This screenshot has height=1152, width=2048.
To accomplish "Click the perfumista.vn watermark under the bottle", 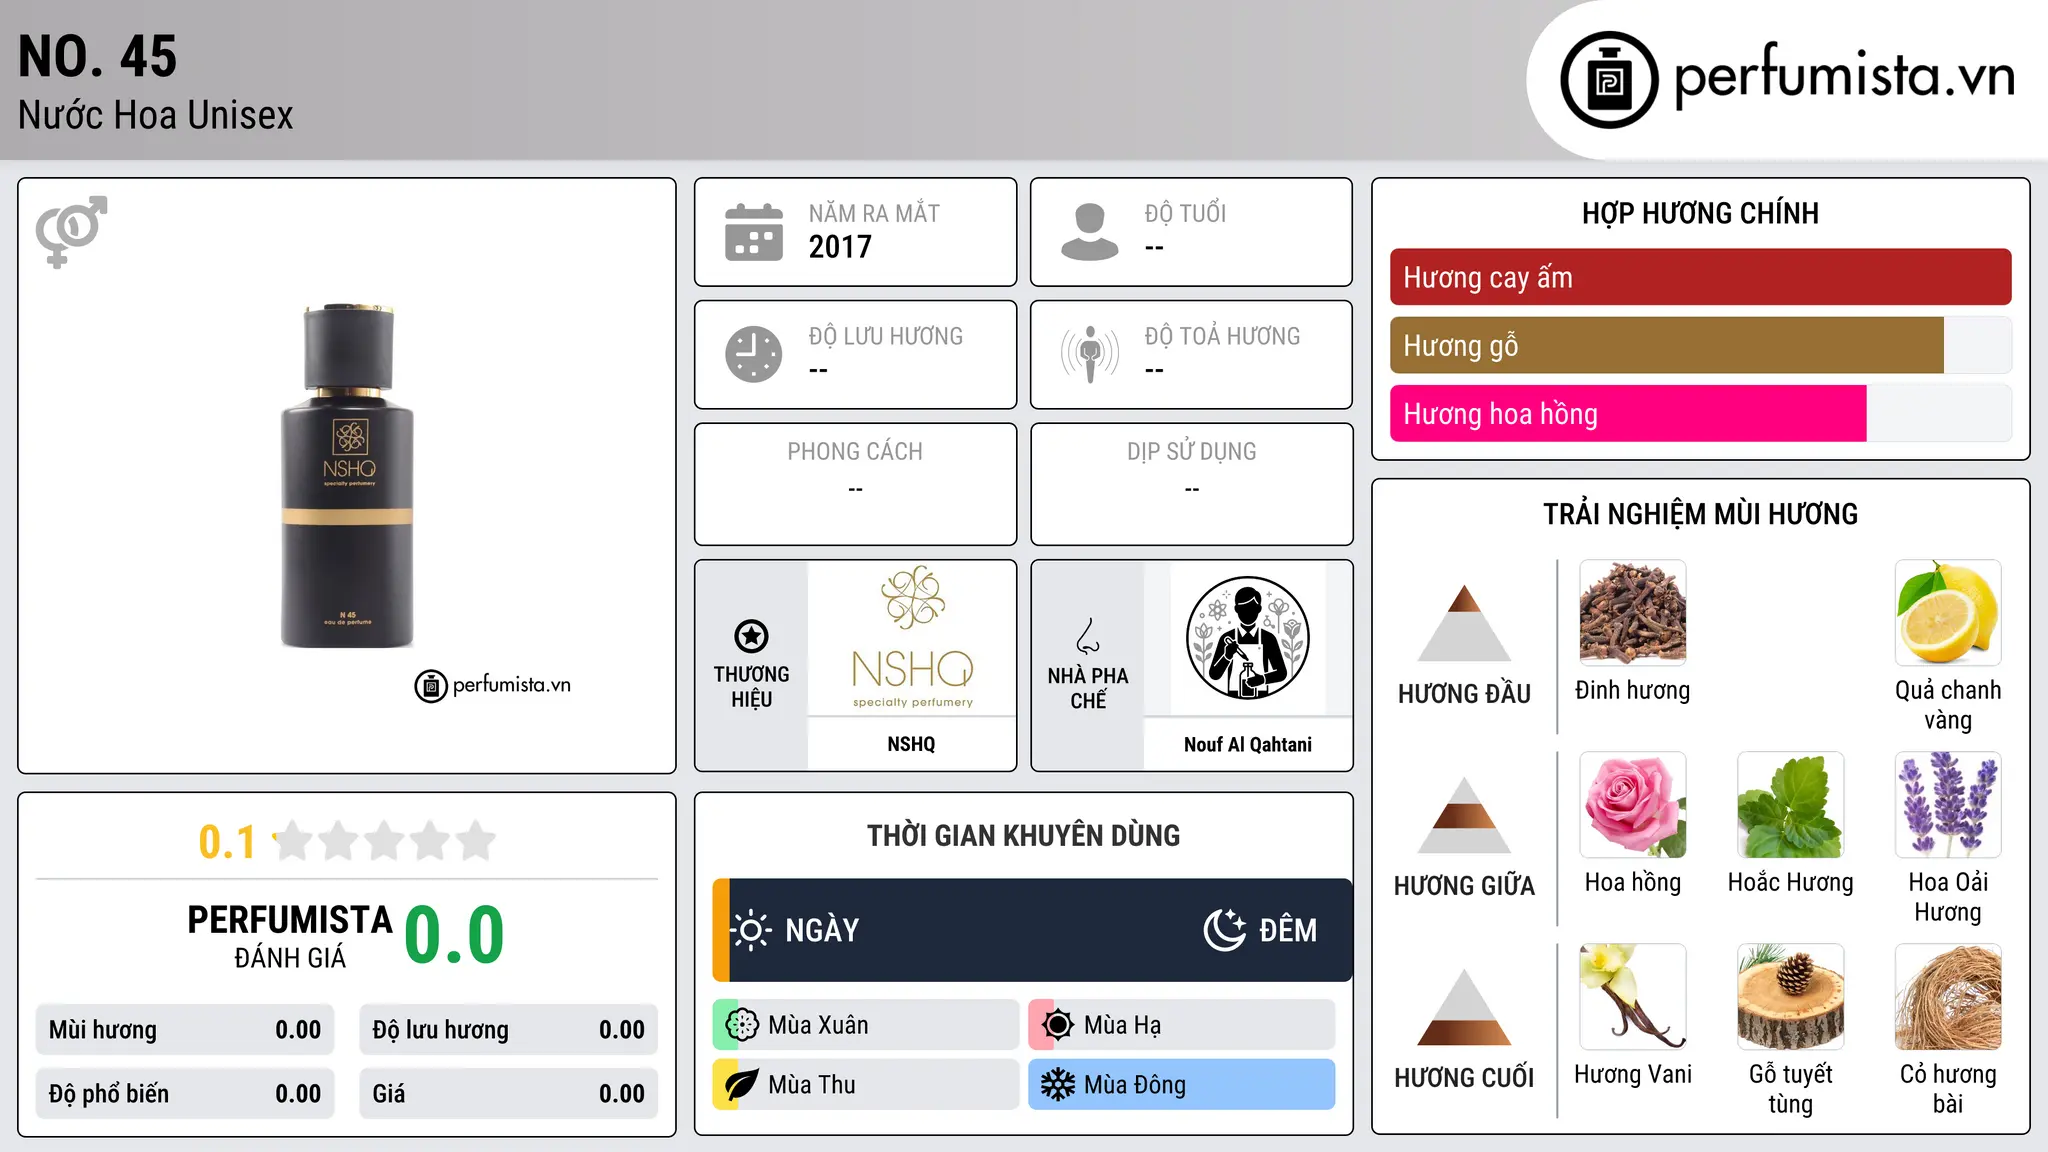I will [493, 685].
